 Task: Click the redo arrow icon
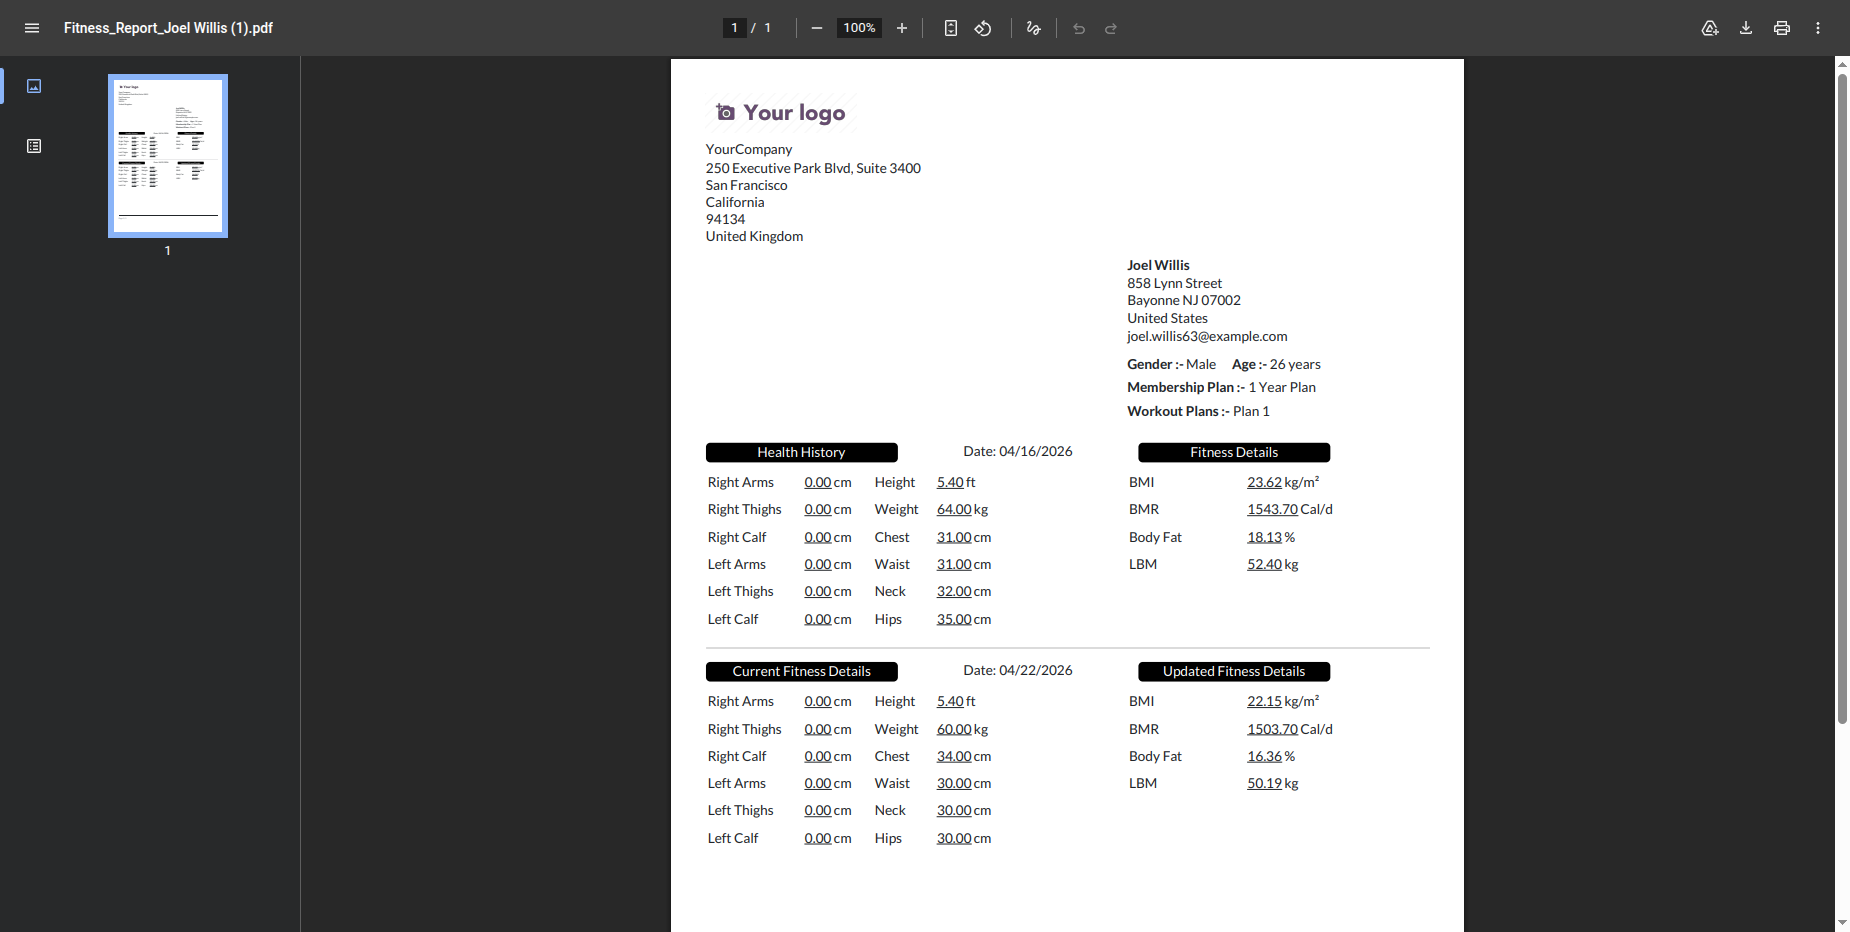[x=1111, y=28]
